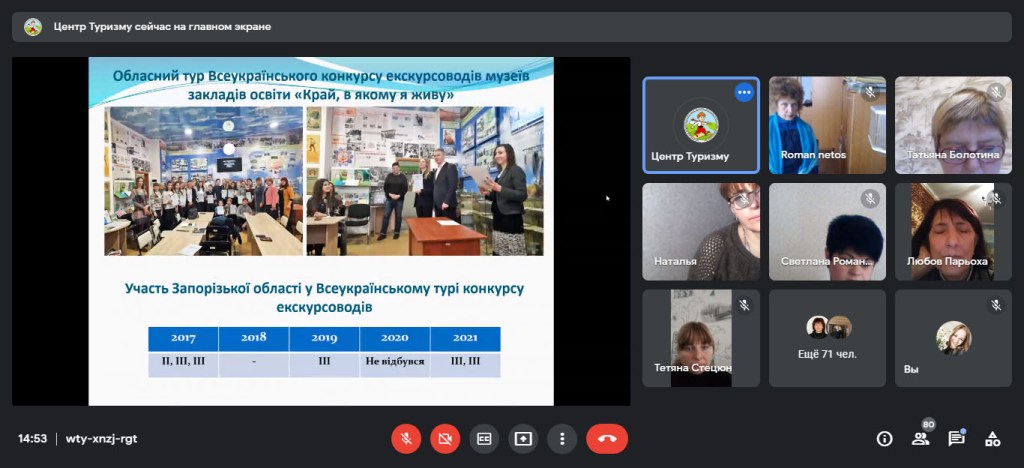Viewport: 1024px width, 468px height.
Task: Click the main-screen notification banner at top
Action: [511, 27]
